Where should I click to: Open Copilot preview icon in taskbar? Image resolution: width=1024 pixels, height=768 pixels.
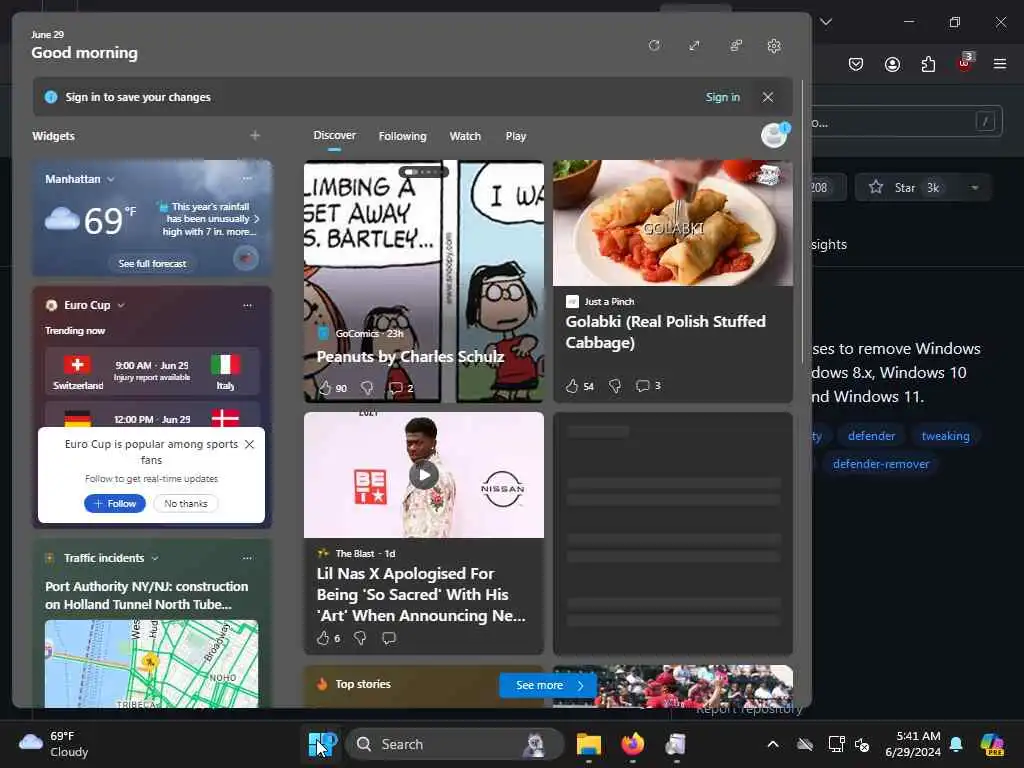pos(992,744)
